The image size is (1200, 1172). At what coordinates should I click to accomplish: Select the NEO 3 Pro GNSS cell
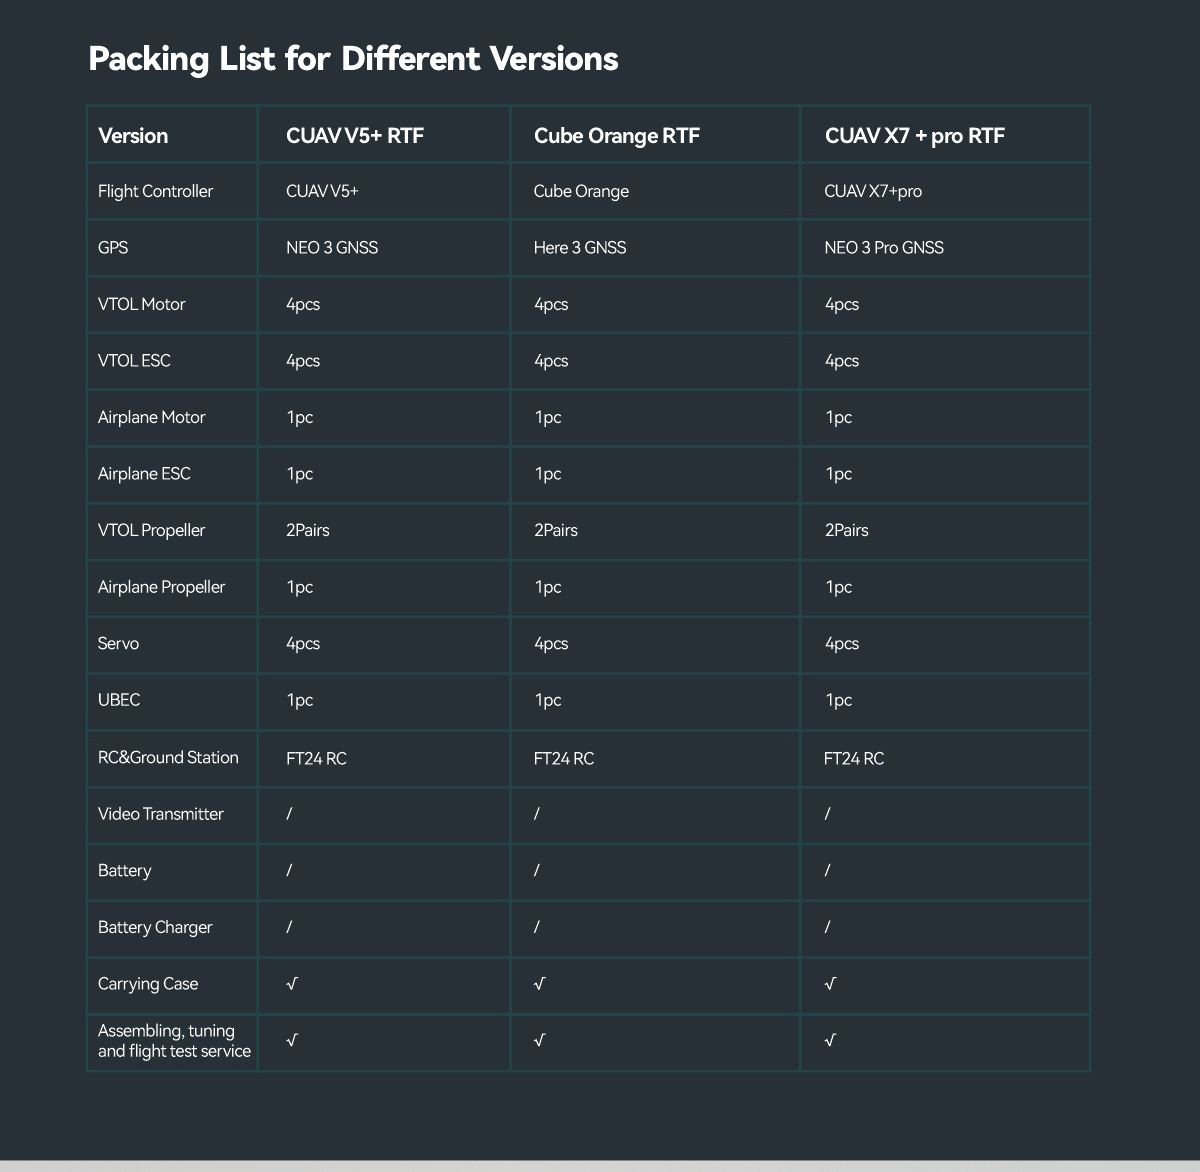(884, 248)
